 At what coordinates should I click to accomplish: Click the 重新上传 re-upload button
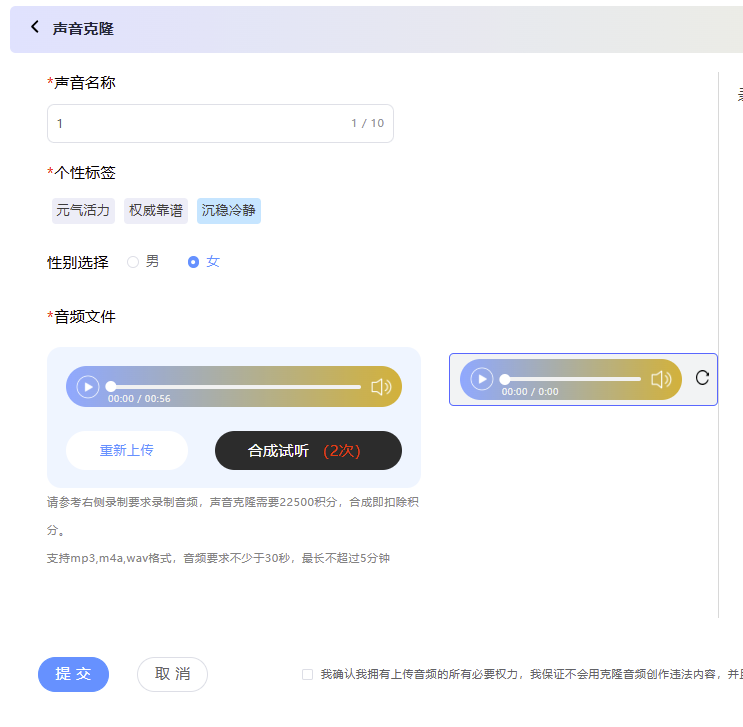click(x=127, y=450)
